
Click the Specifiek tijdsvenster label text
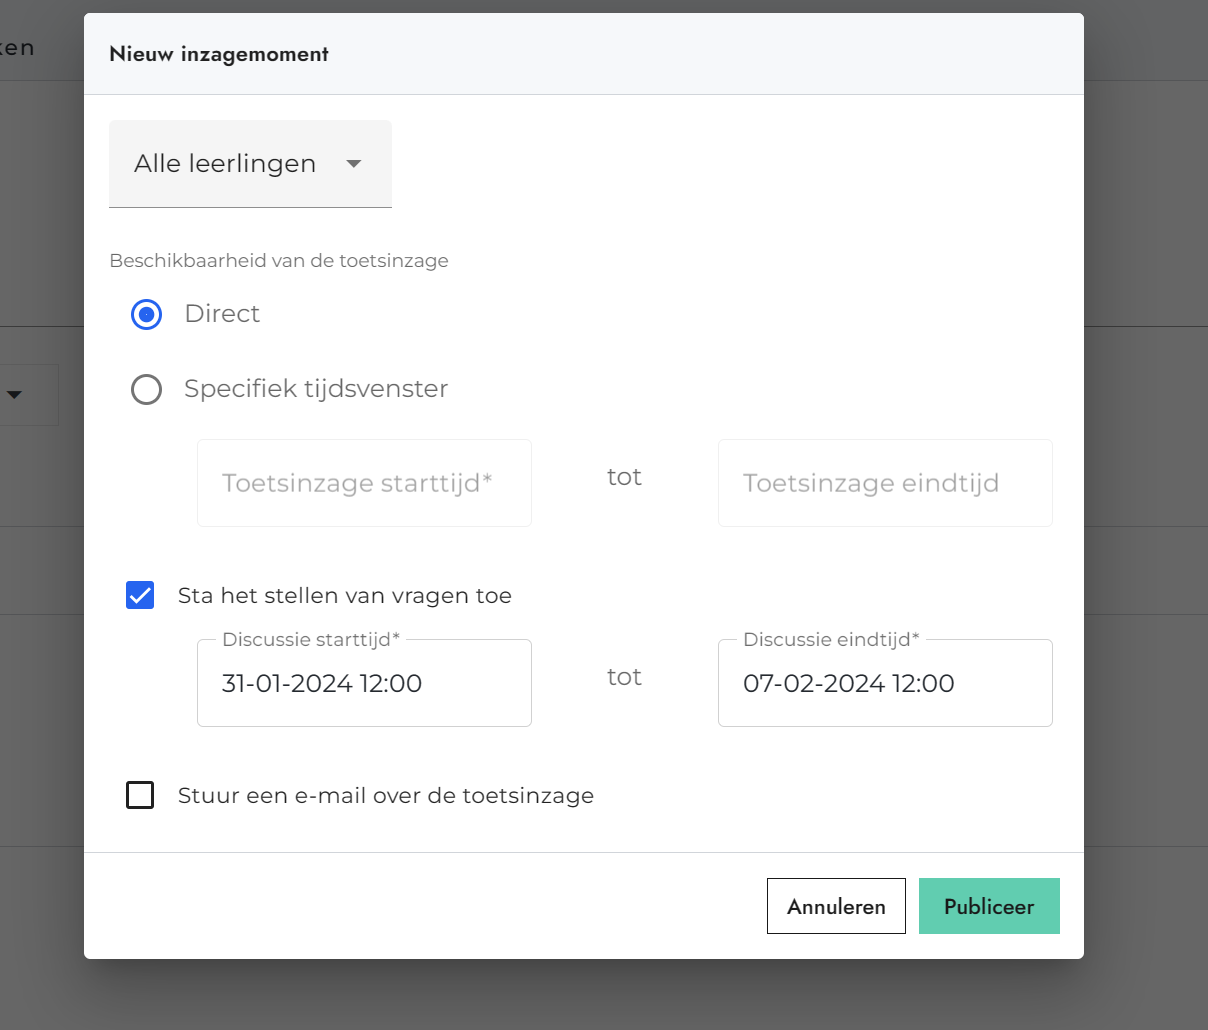coord(314,389)
